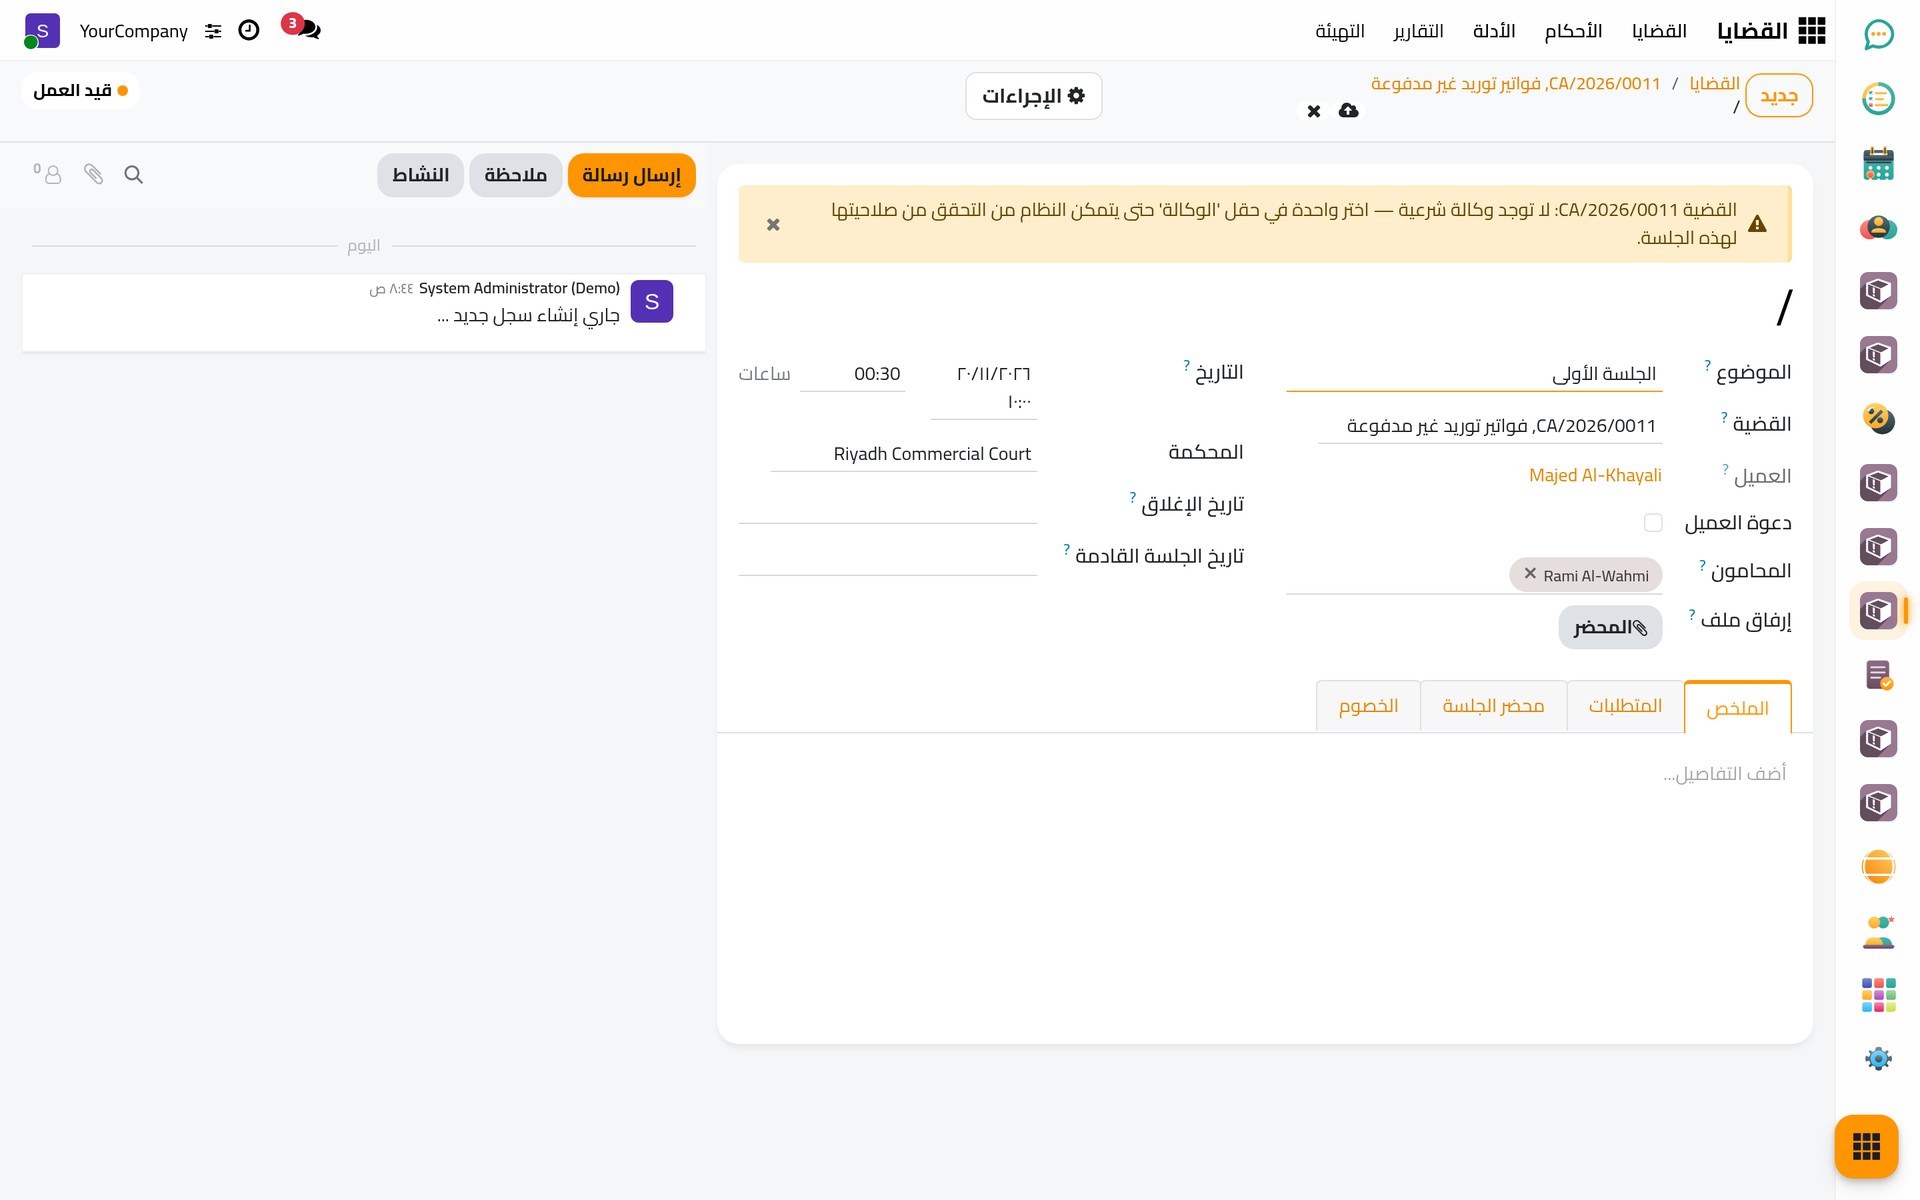Open the القضية case dropdown field

pyautogui.click(x=1490, y=426)
